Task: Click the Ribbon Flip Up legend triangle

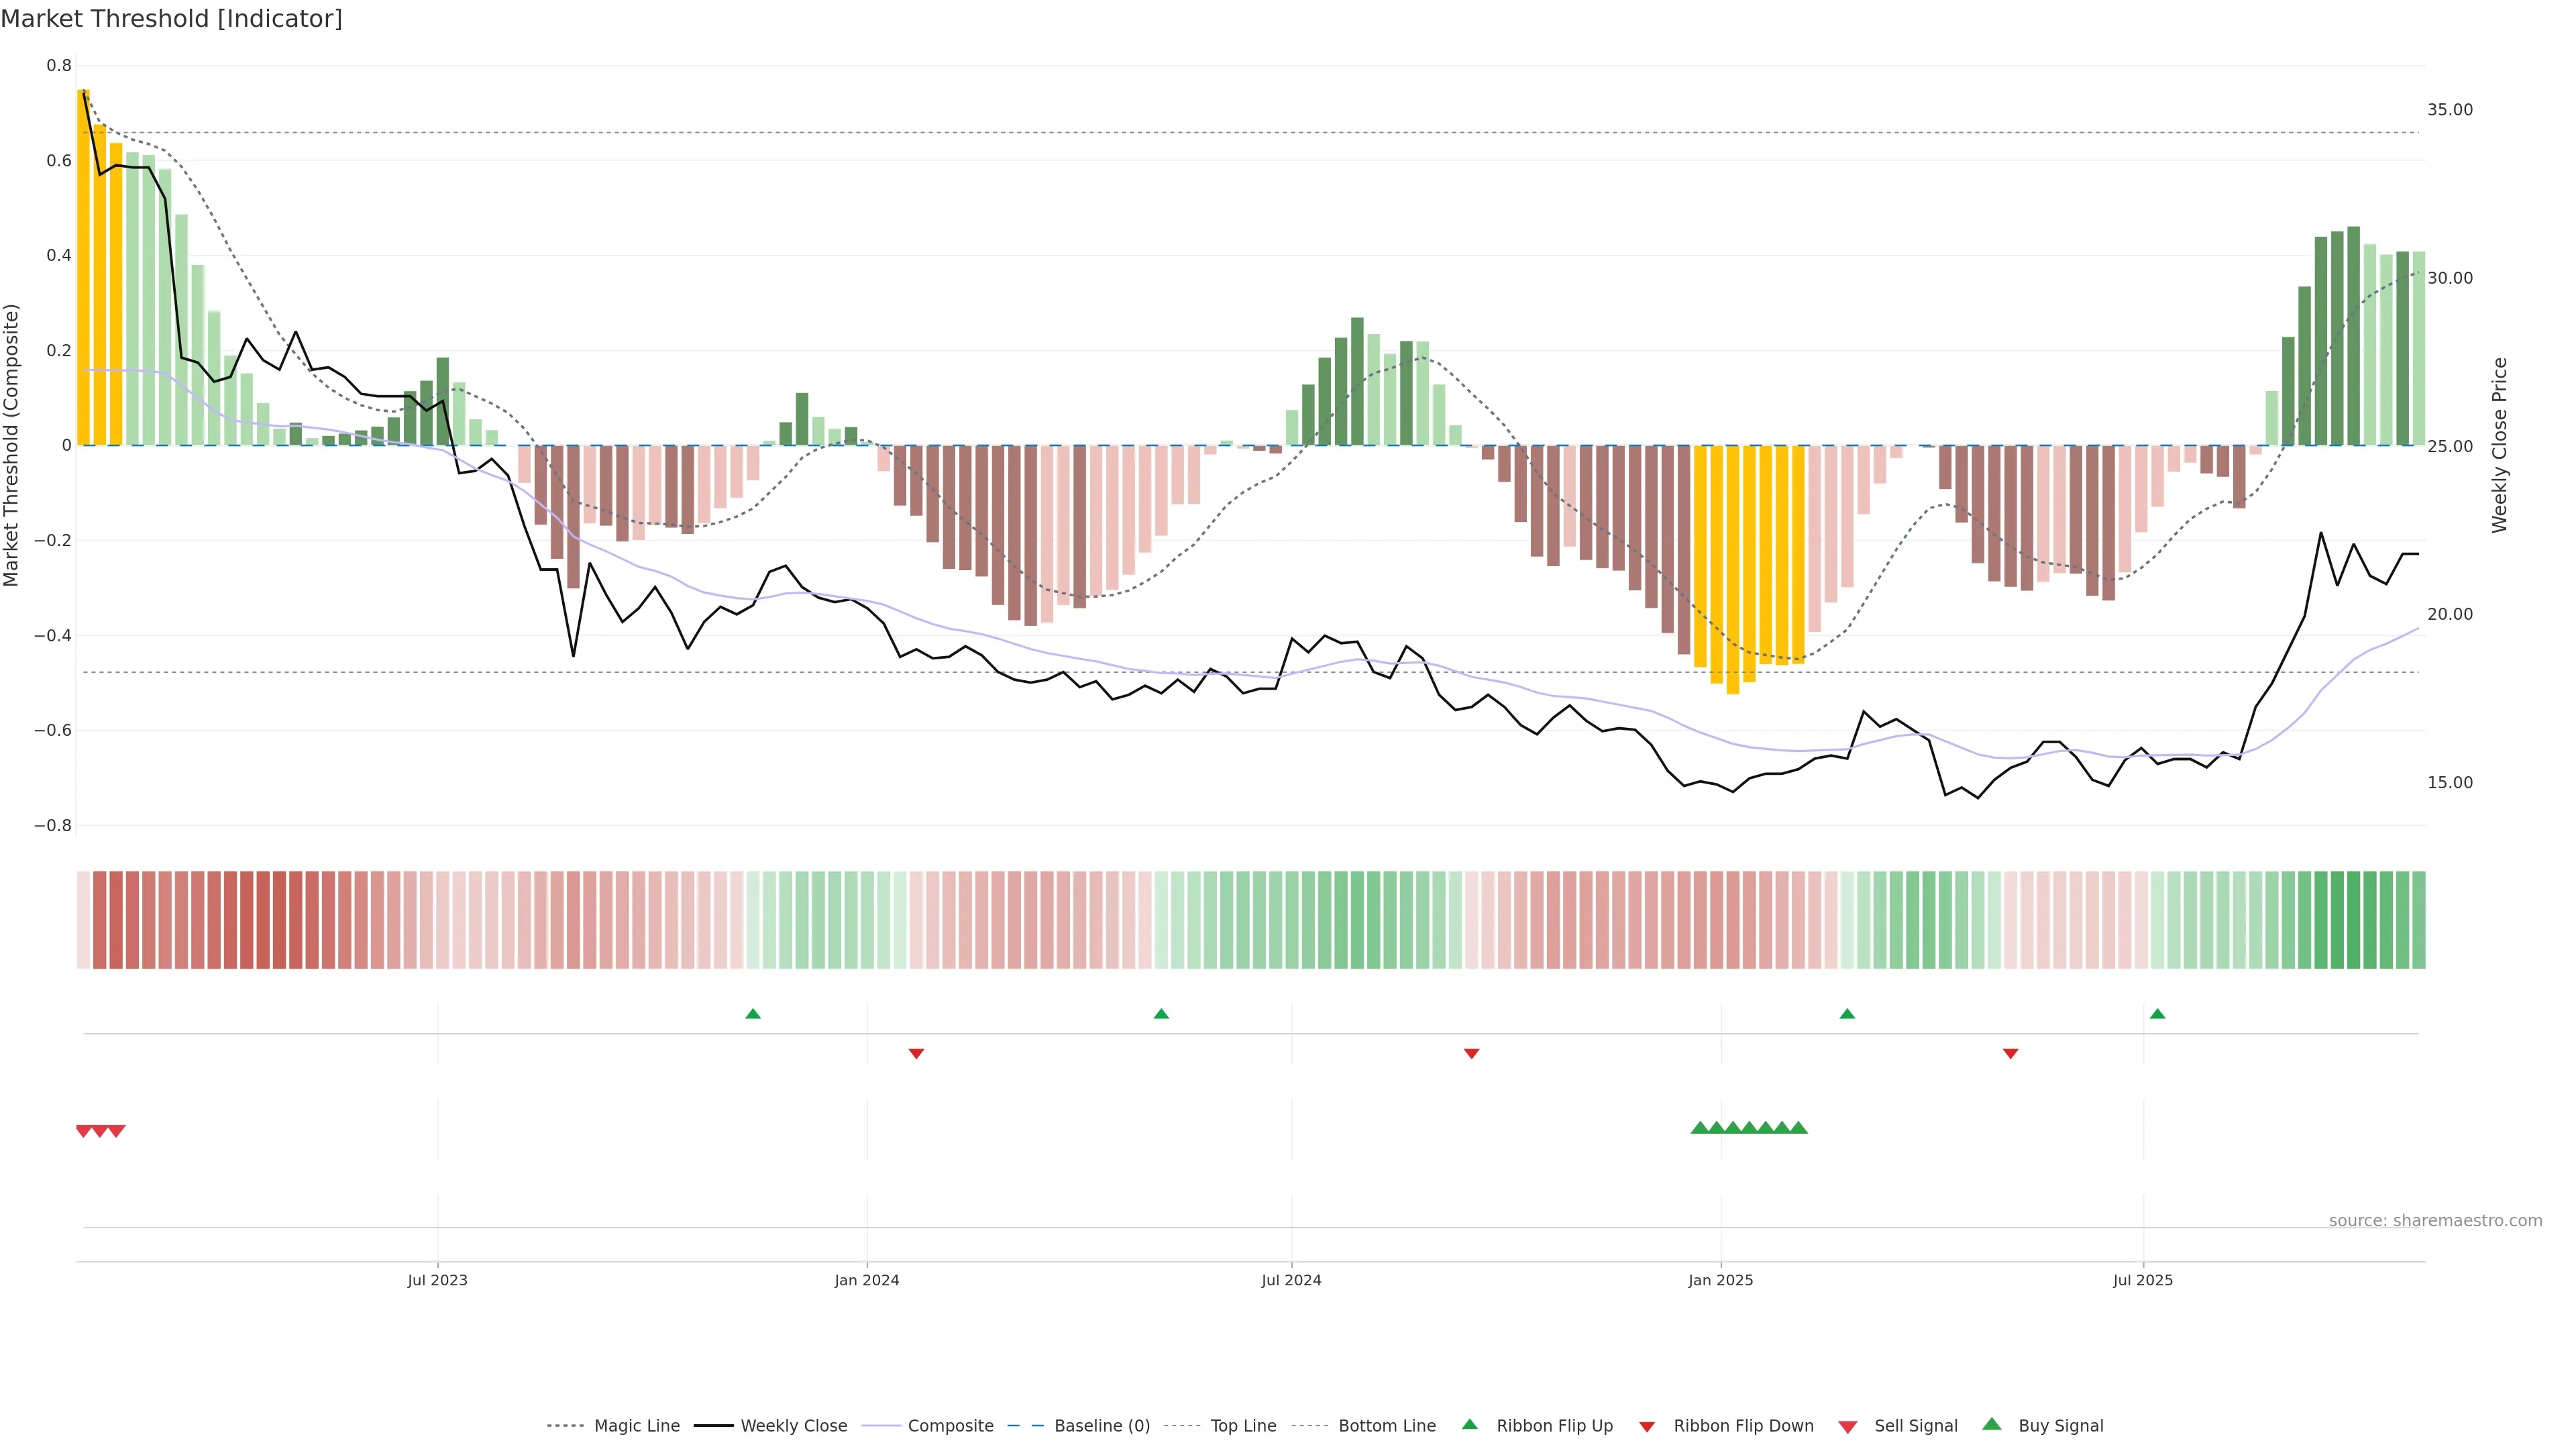Action: pos(1469,1425)
